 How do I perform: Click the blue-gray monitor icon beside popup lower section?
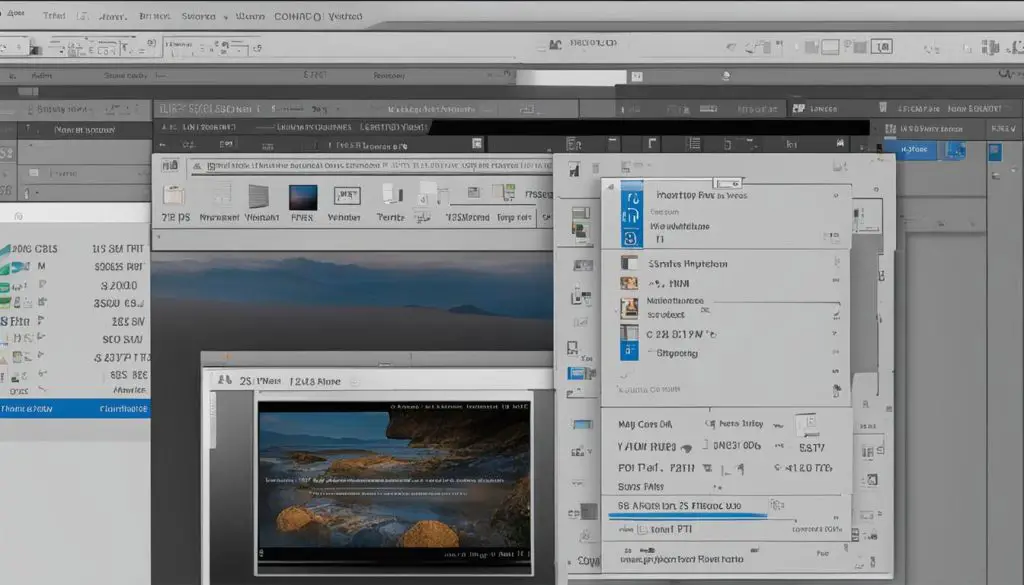tap(582, 424)
